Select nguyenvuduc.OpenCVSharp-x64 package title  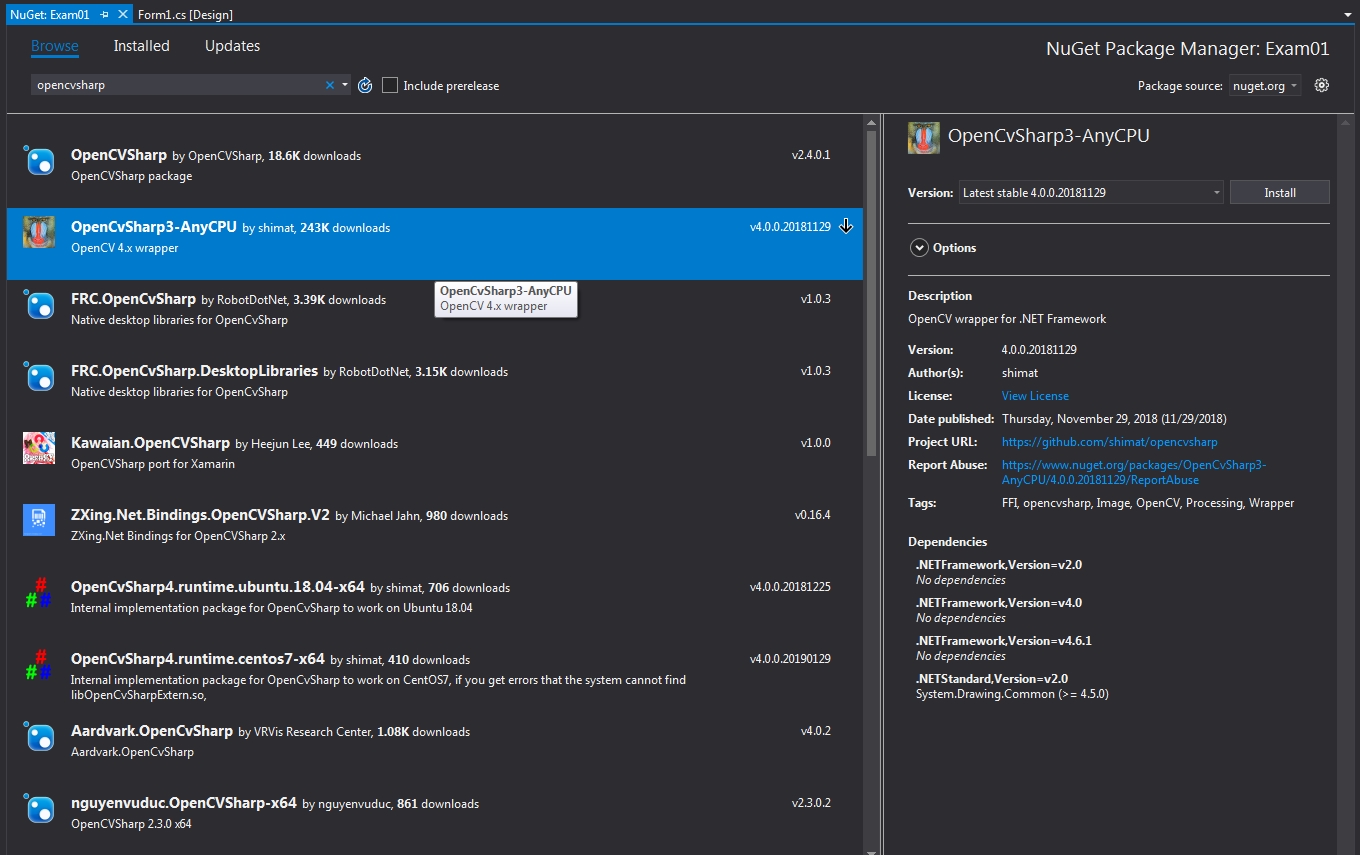(184, 803)
